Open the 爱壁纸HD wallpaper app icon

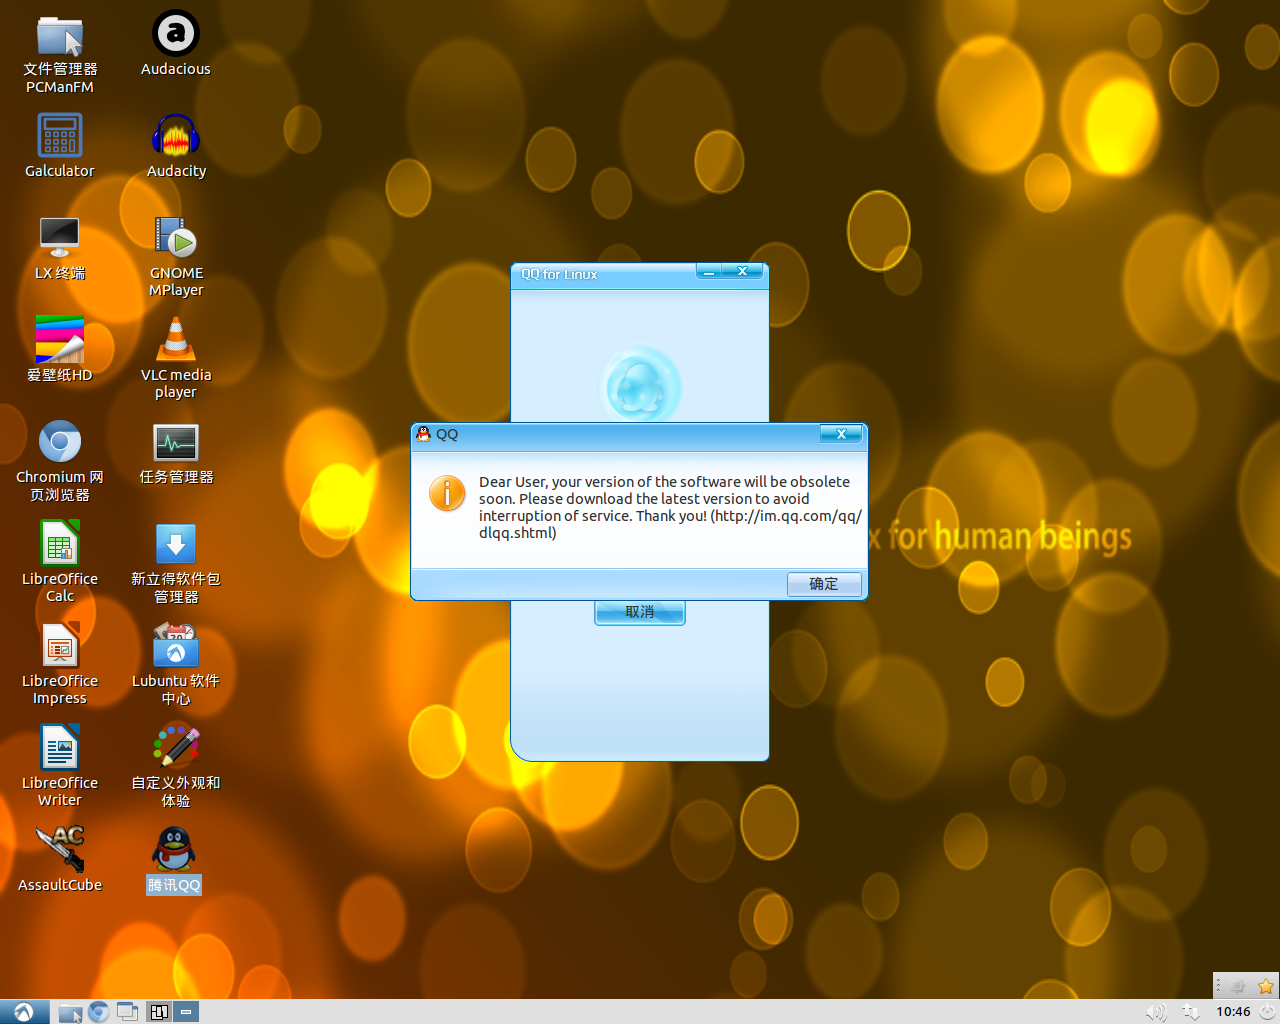pos(60,340)
